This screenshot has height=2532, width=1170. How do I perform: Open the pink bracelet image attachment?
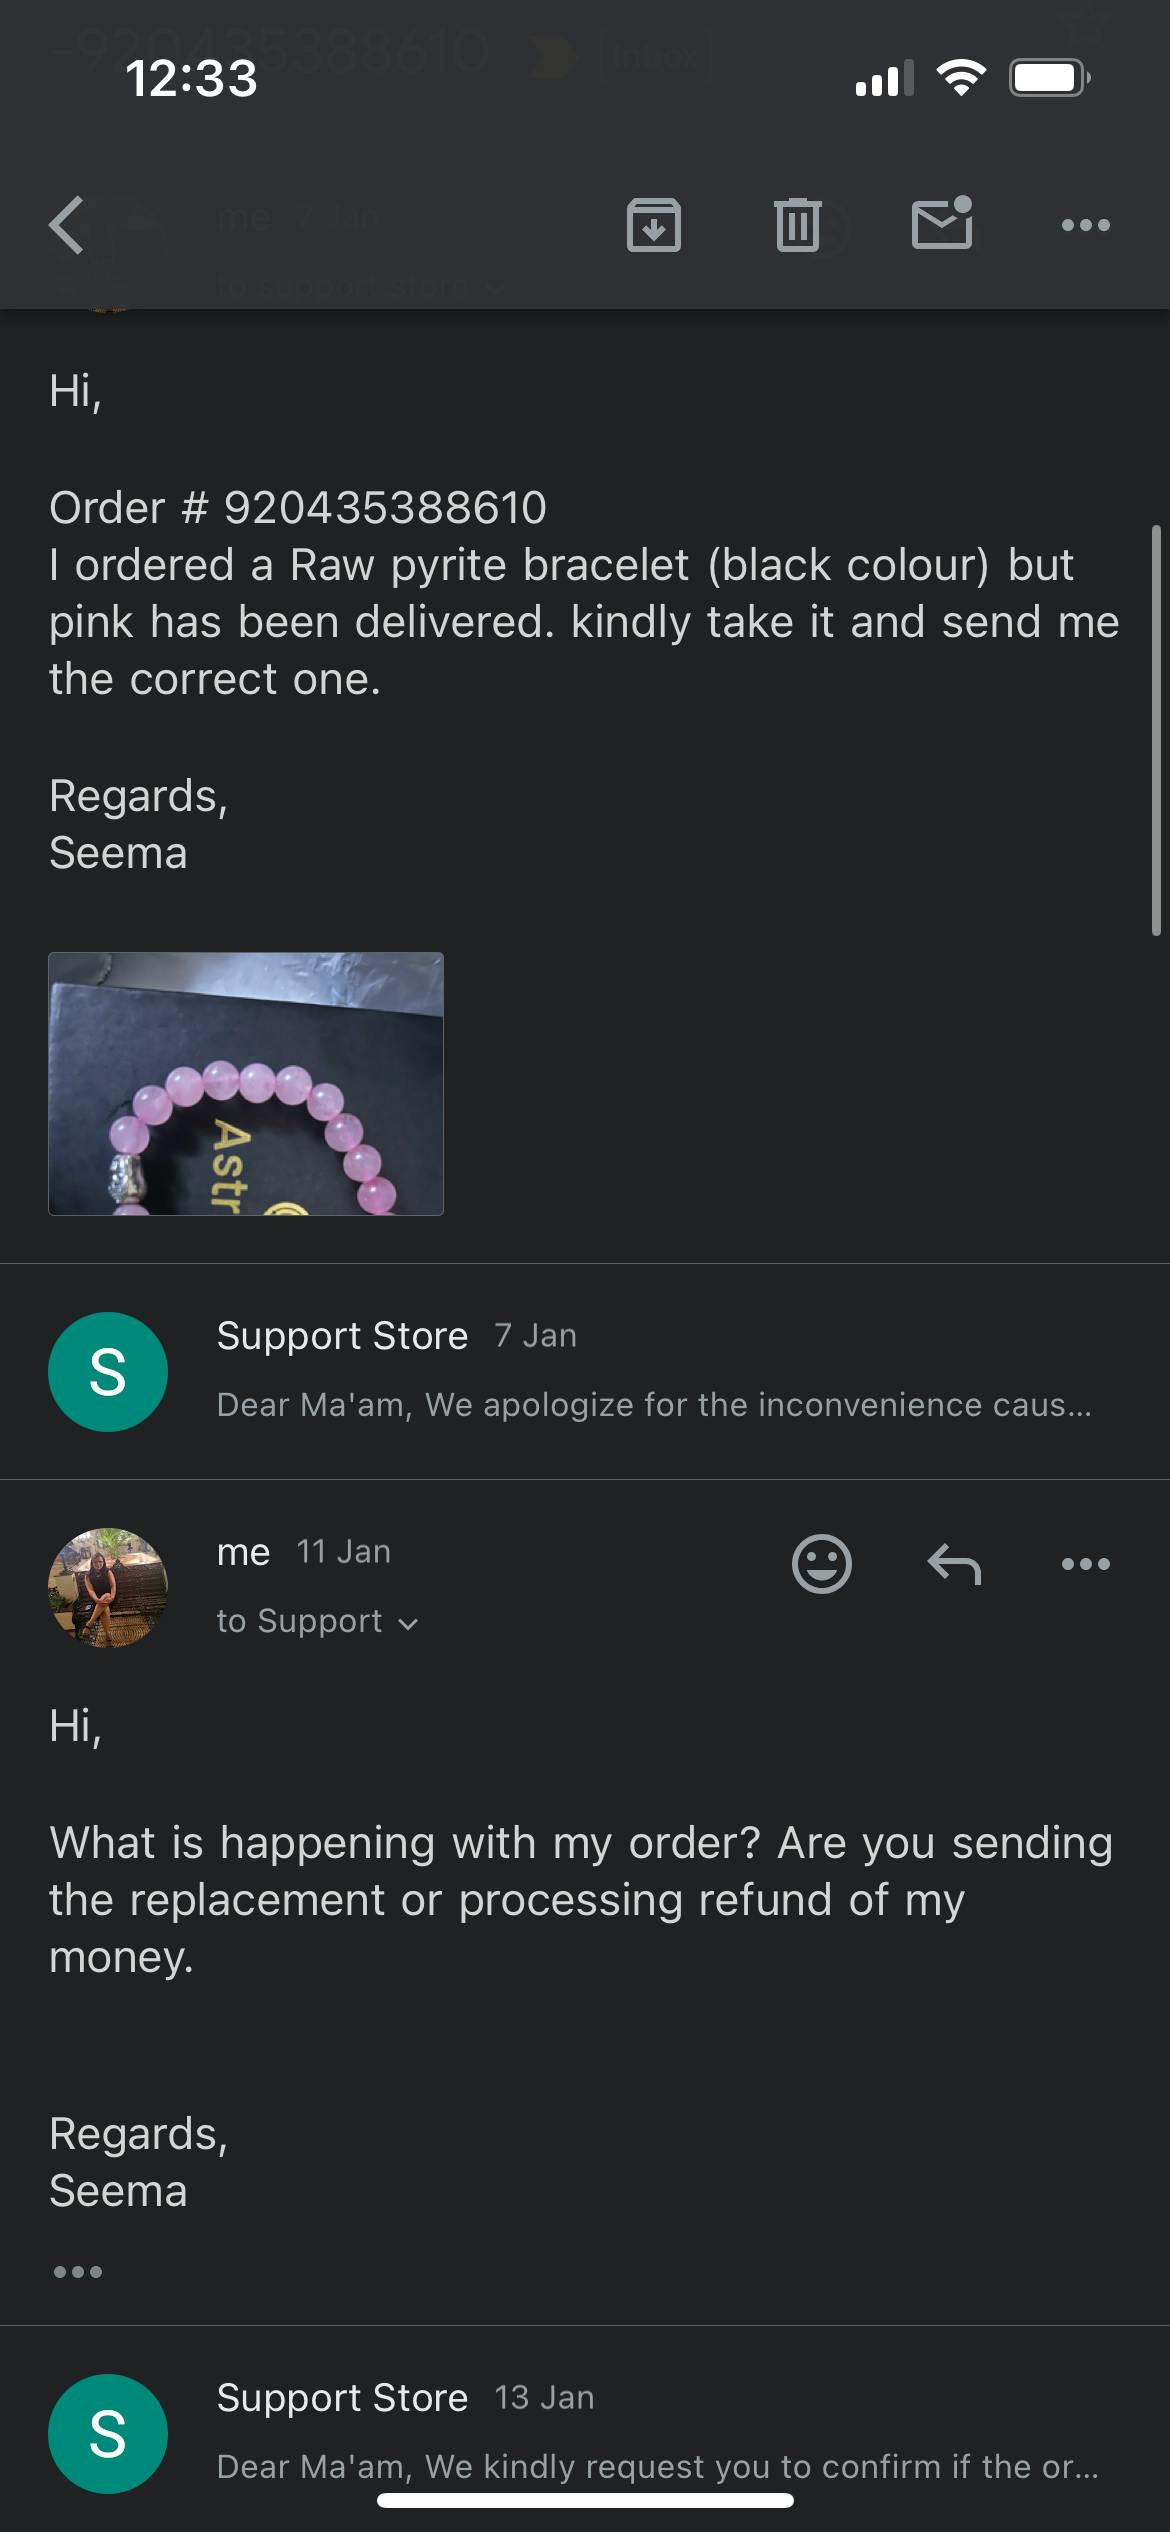(x=246, y=1084)
